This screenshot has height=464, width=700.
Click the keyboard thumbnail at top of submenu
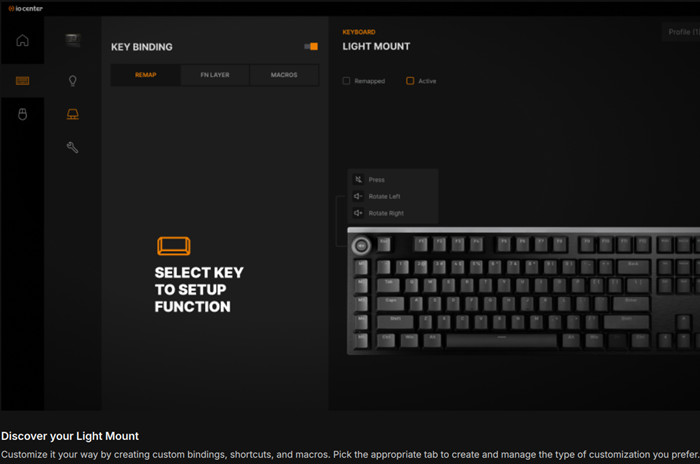(x=72, y=40)
